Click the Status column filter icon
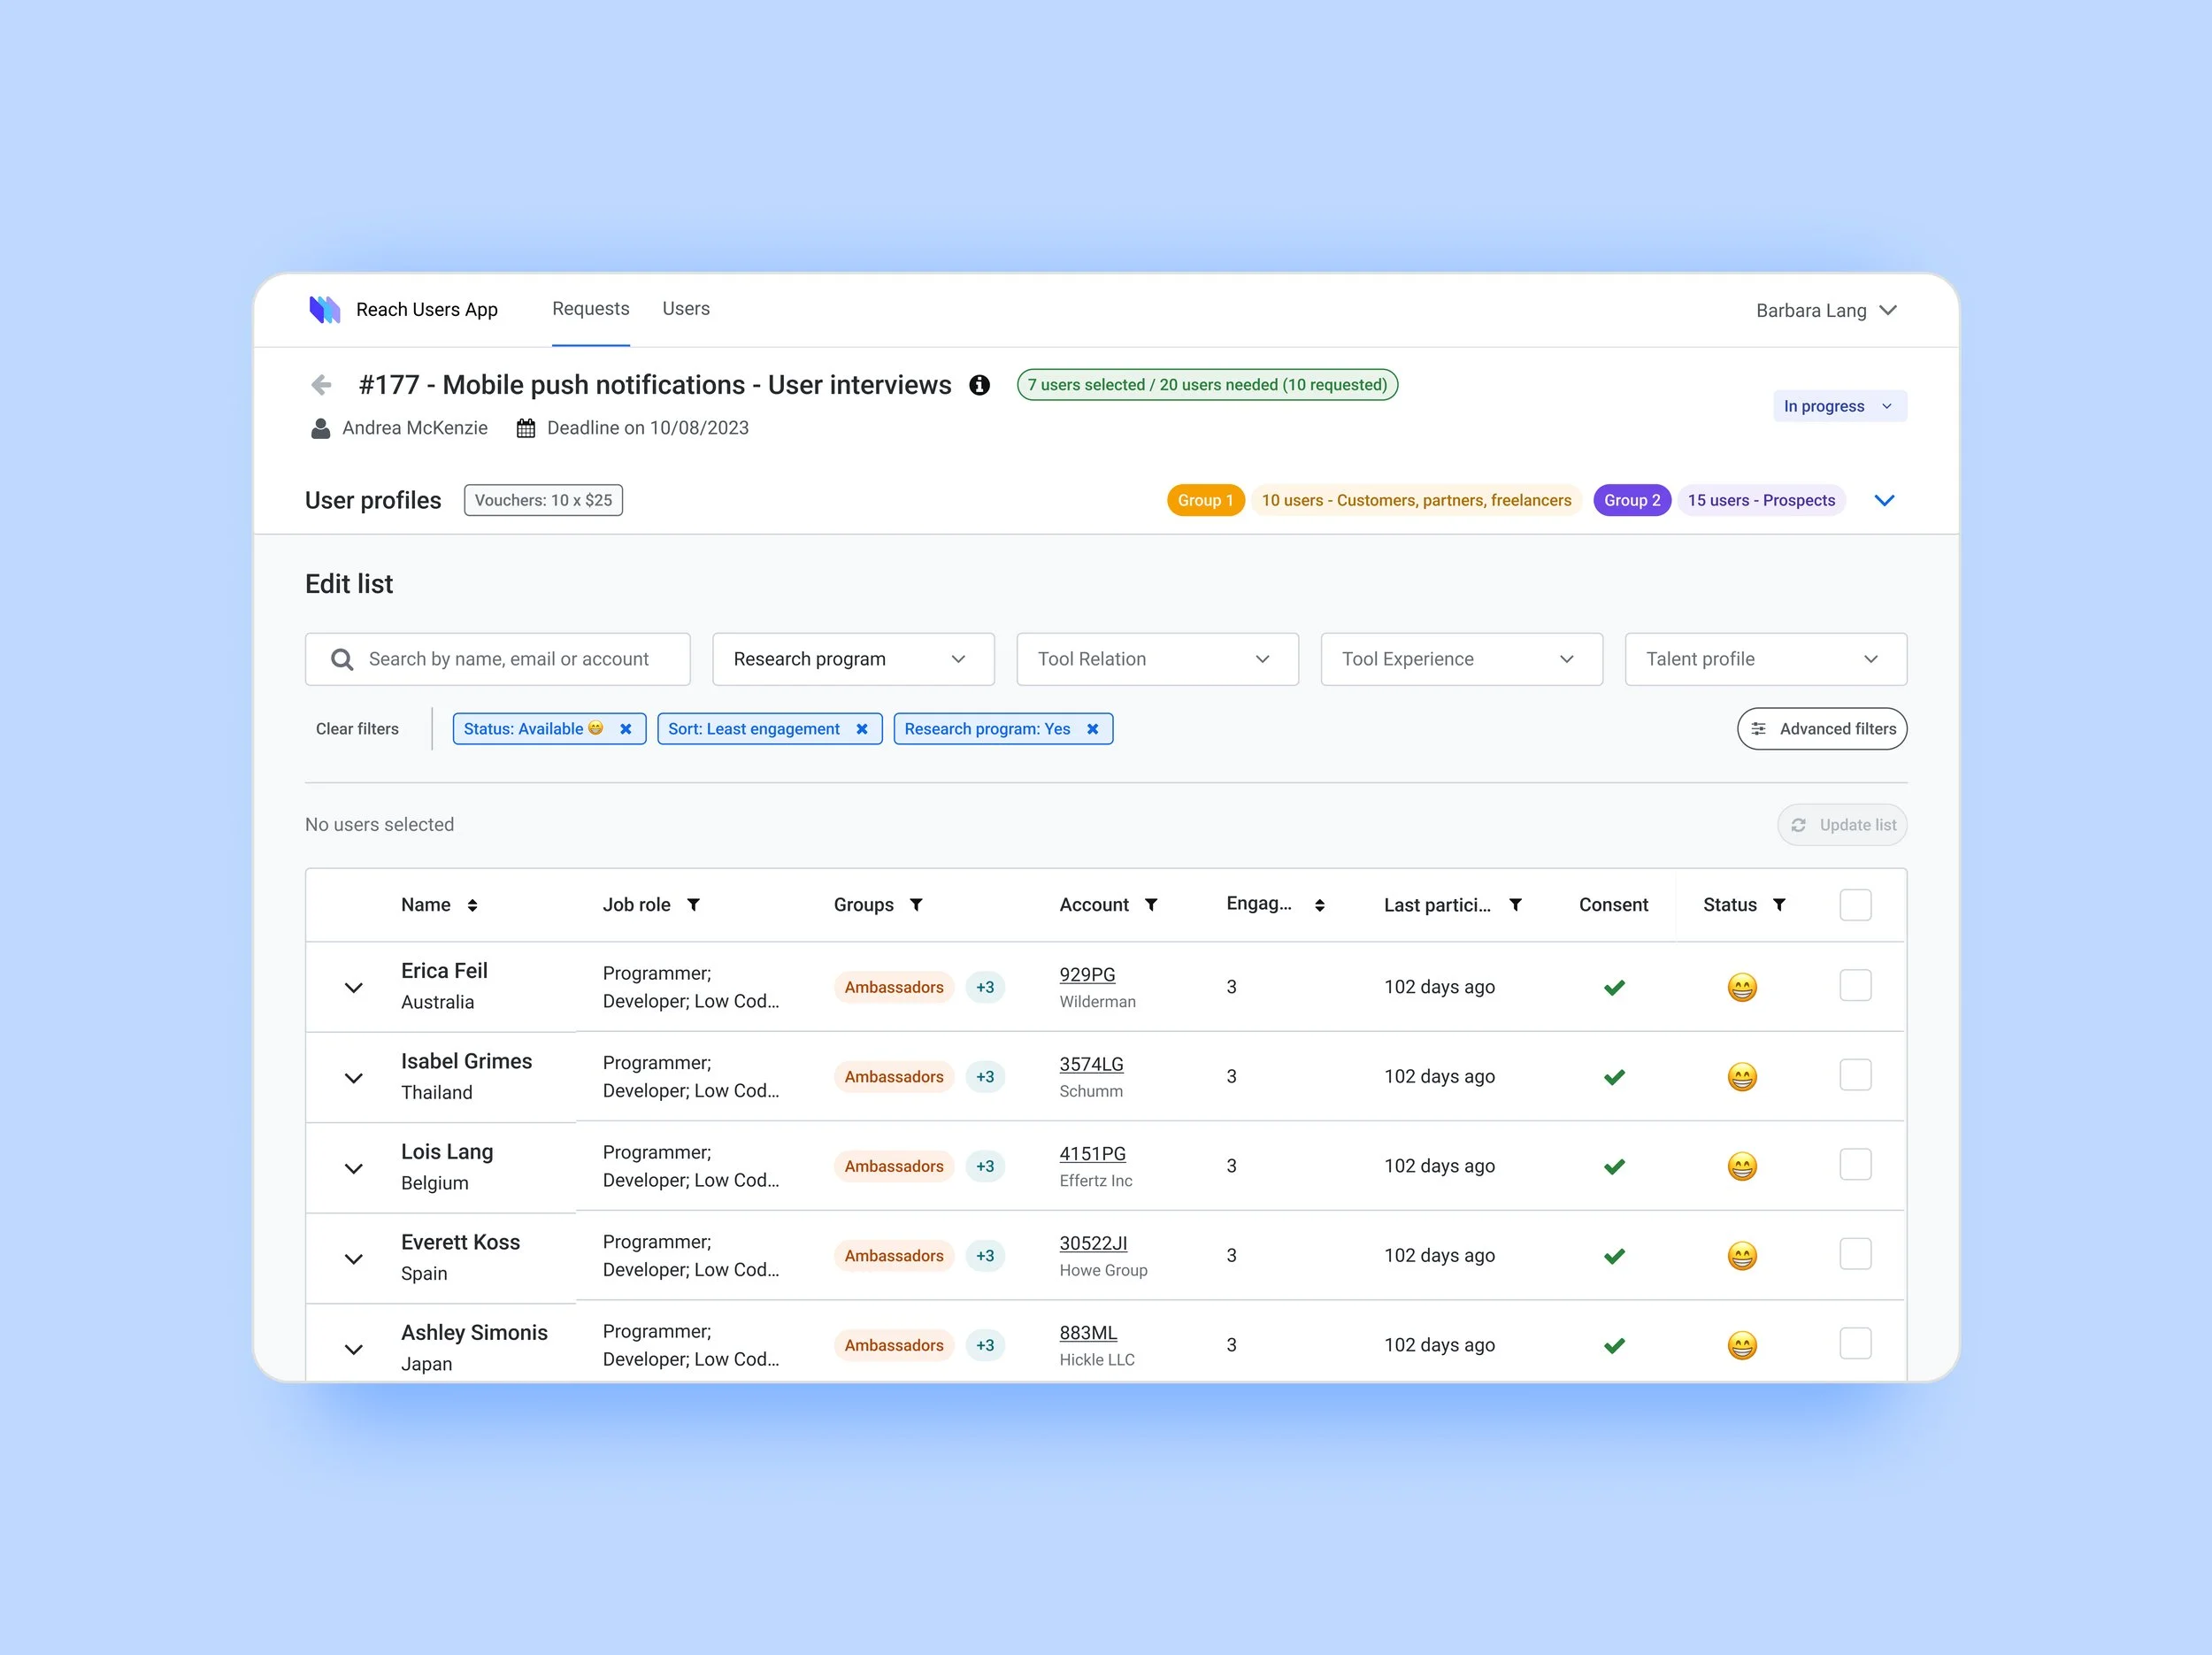This screenshot has height=1655, width=2212. pos(1779,905)
